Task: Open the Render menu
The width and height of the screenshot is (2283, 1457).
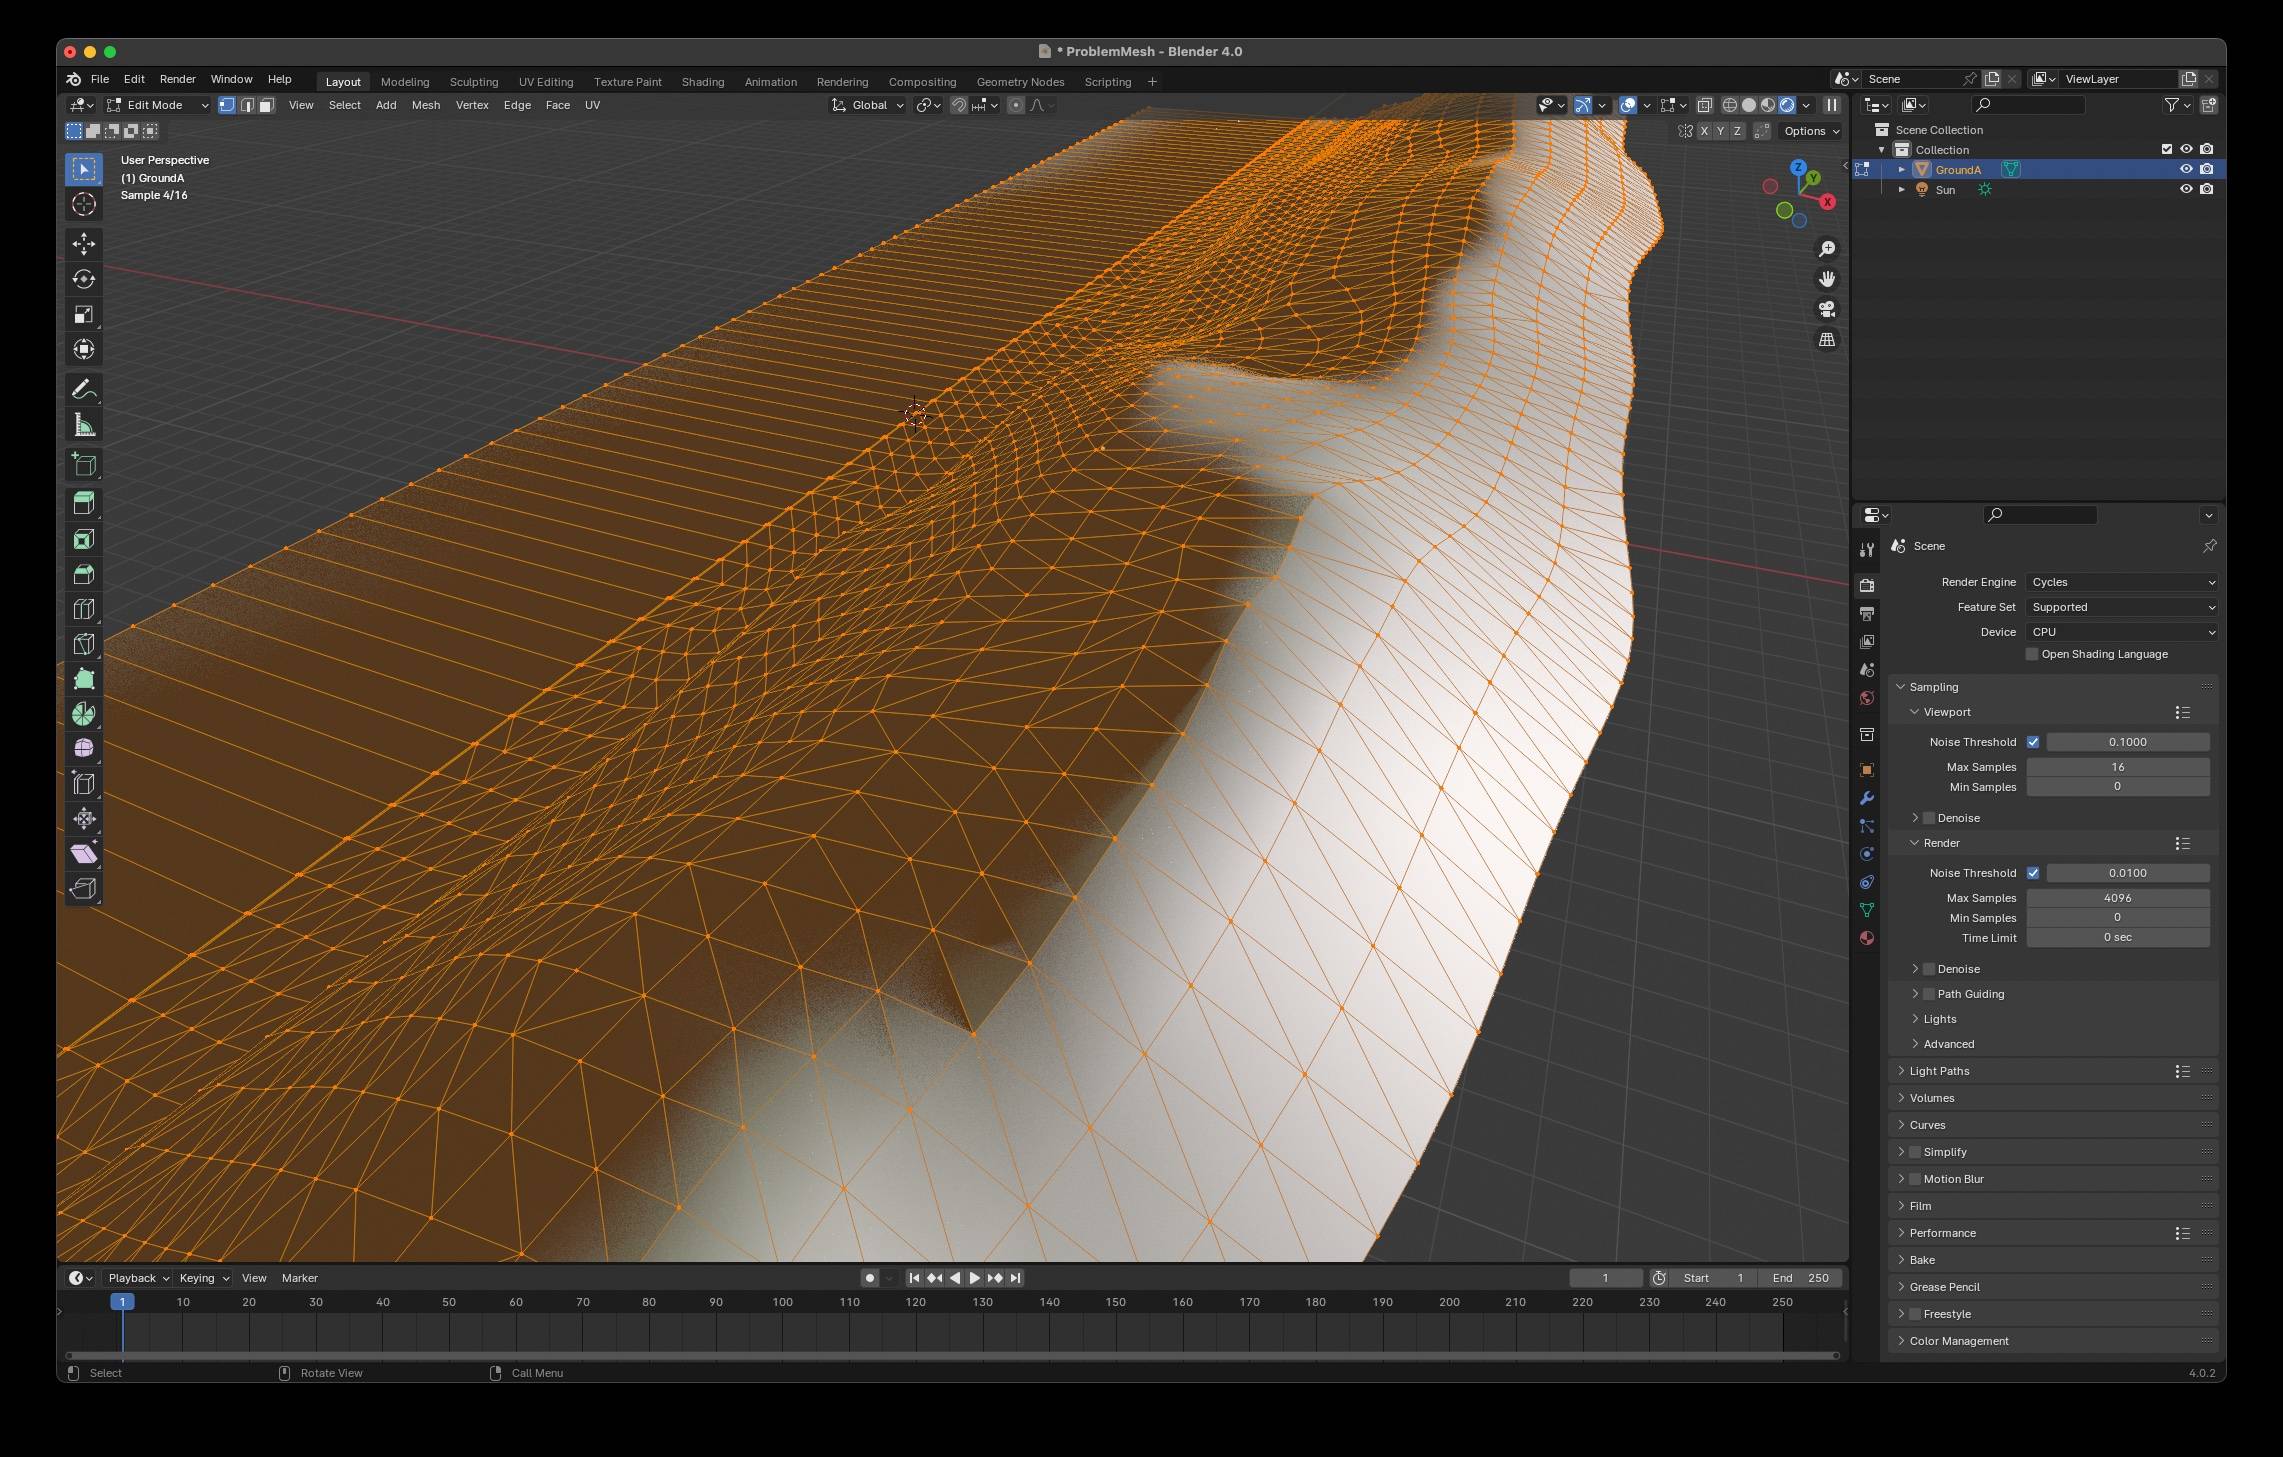Action: [178, 79]
